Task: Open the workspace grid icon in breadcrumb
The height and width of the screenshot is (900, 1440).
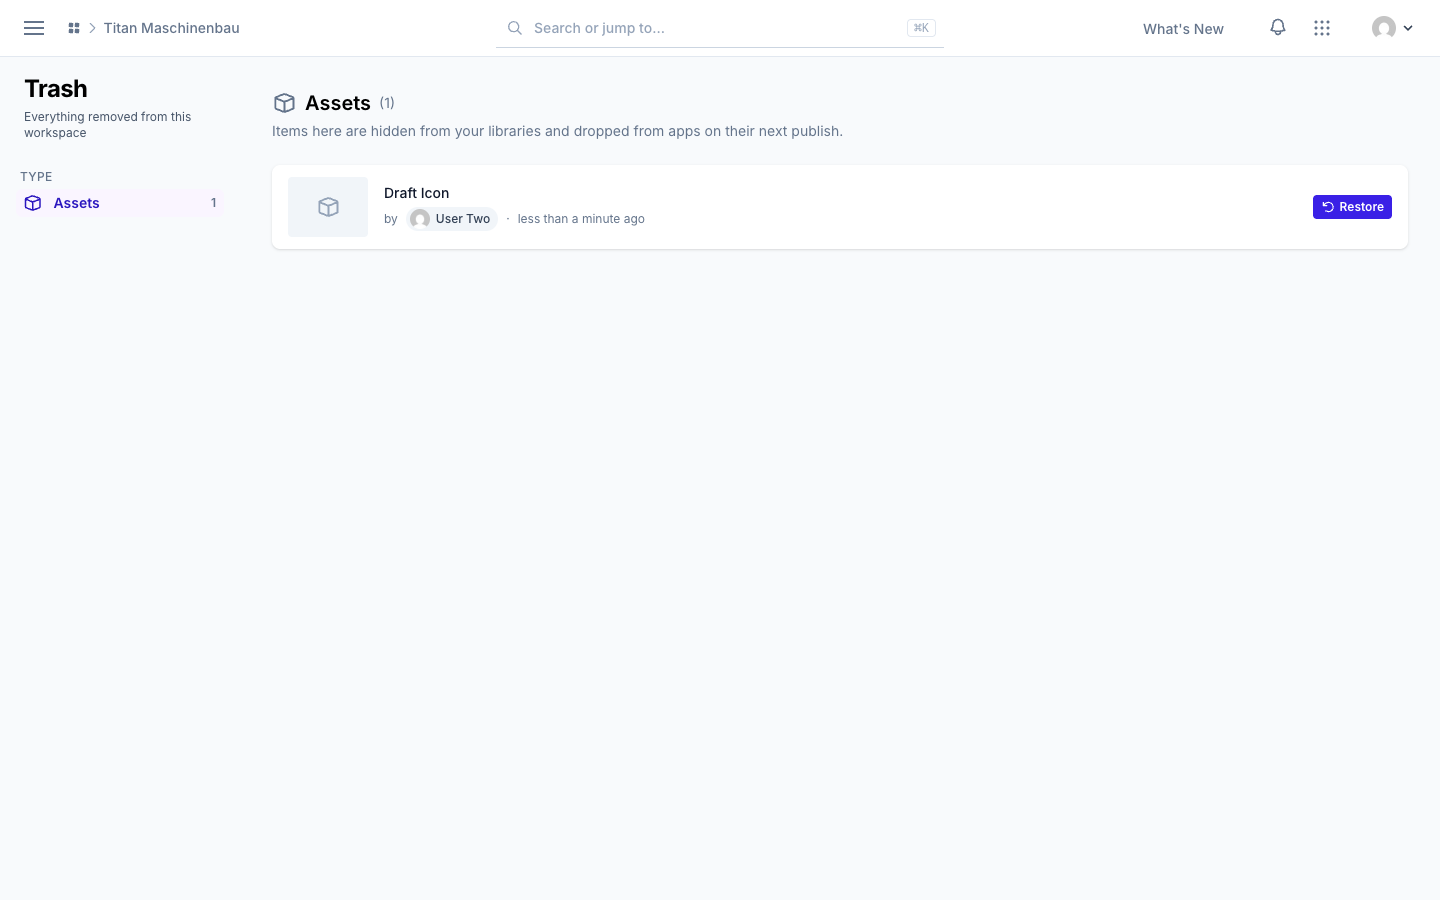Action: (x=74, y=28)
